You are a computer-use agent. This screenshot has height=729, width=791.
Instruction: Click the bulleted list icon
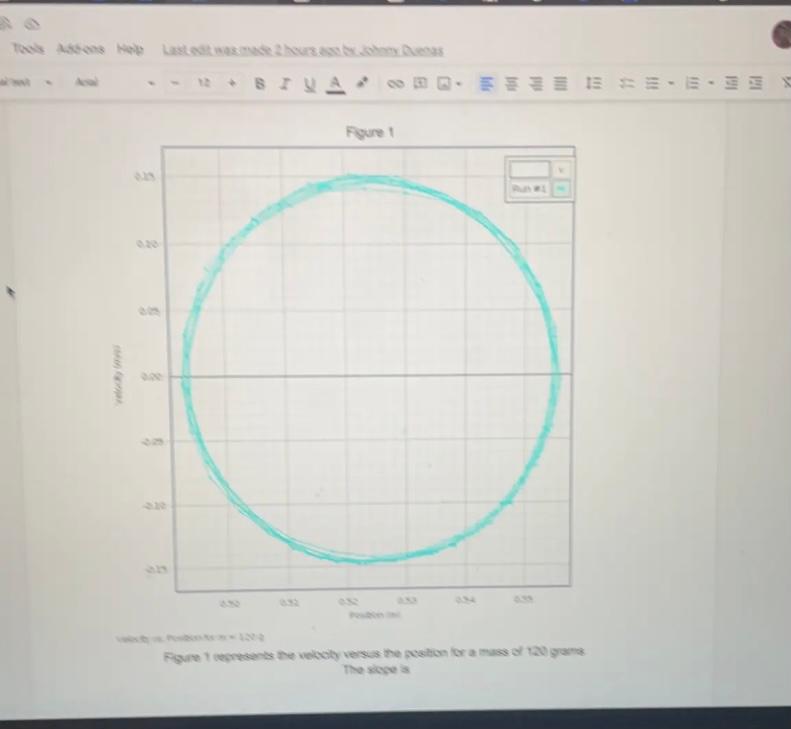(653, 83)
